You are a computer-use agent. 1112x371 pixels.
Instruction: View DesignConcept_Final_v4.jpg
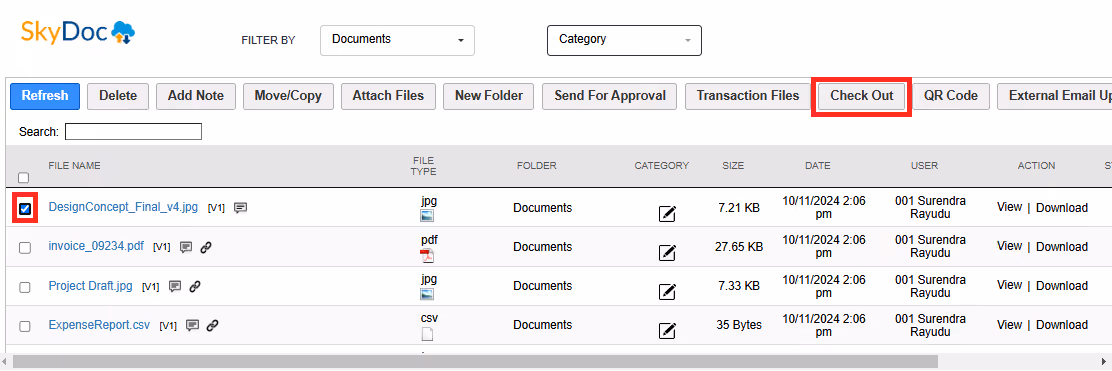pos(1009,207)
